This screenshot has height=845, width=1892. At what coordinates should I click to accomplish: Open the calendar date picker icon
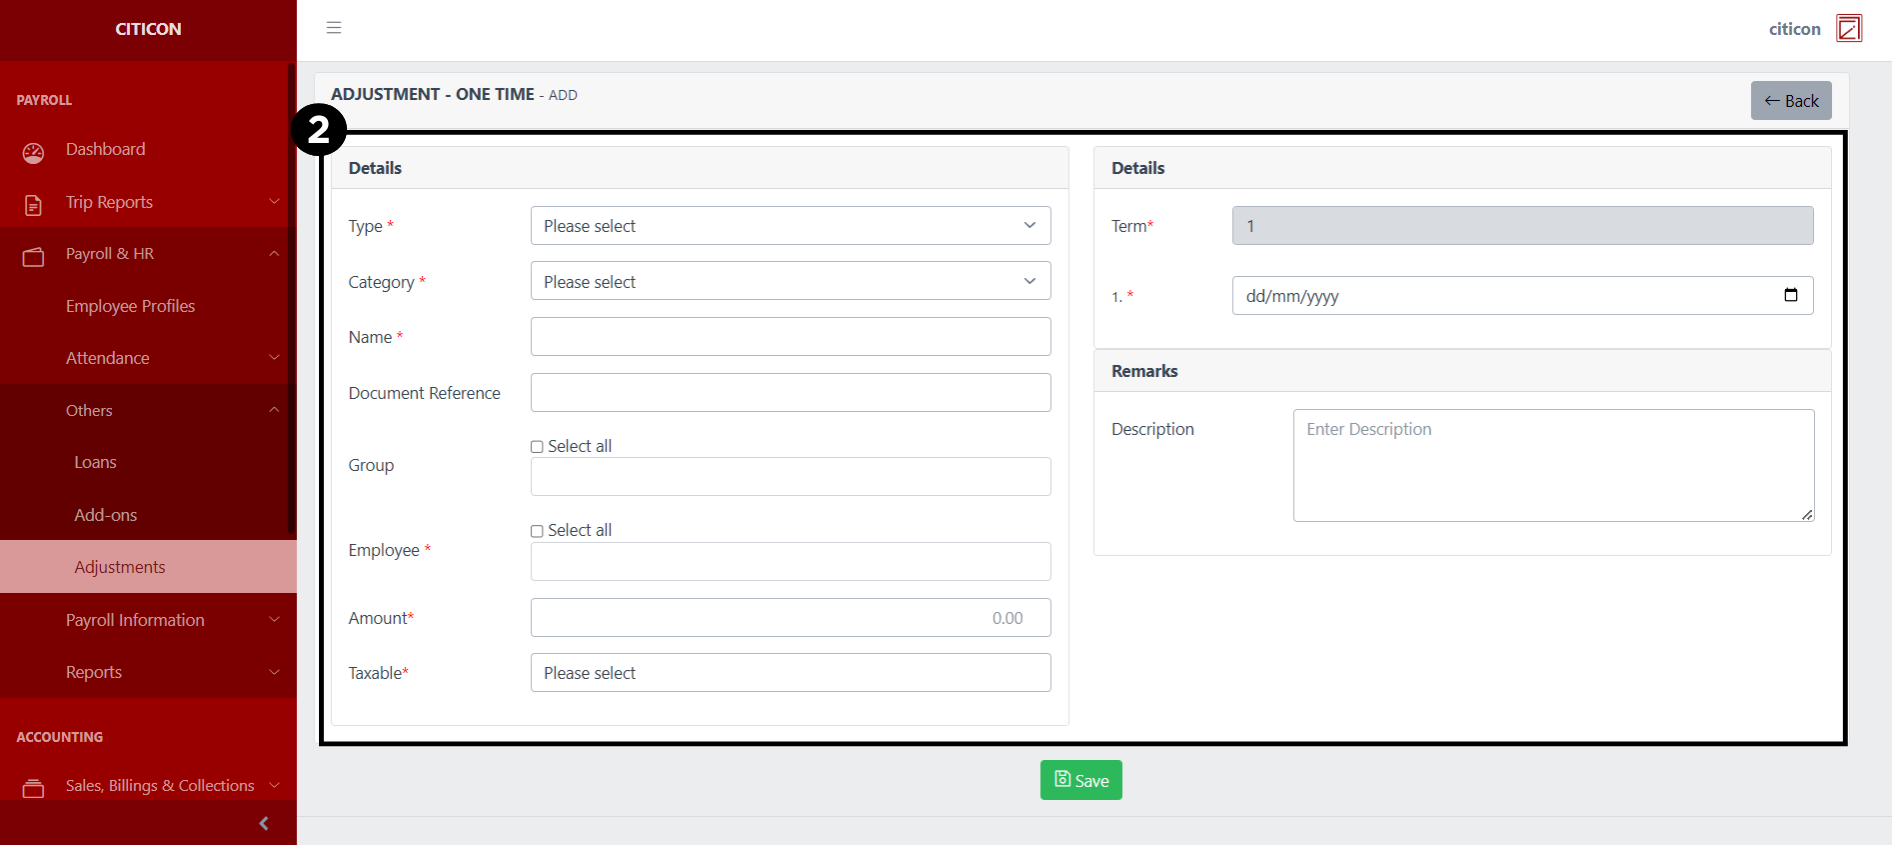coord(1790,295)
